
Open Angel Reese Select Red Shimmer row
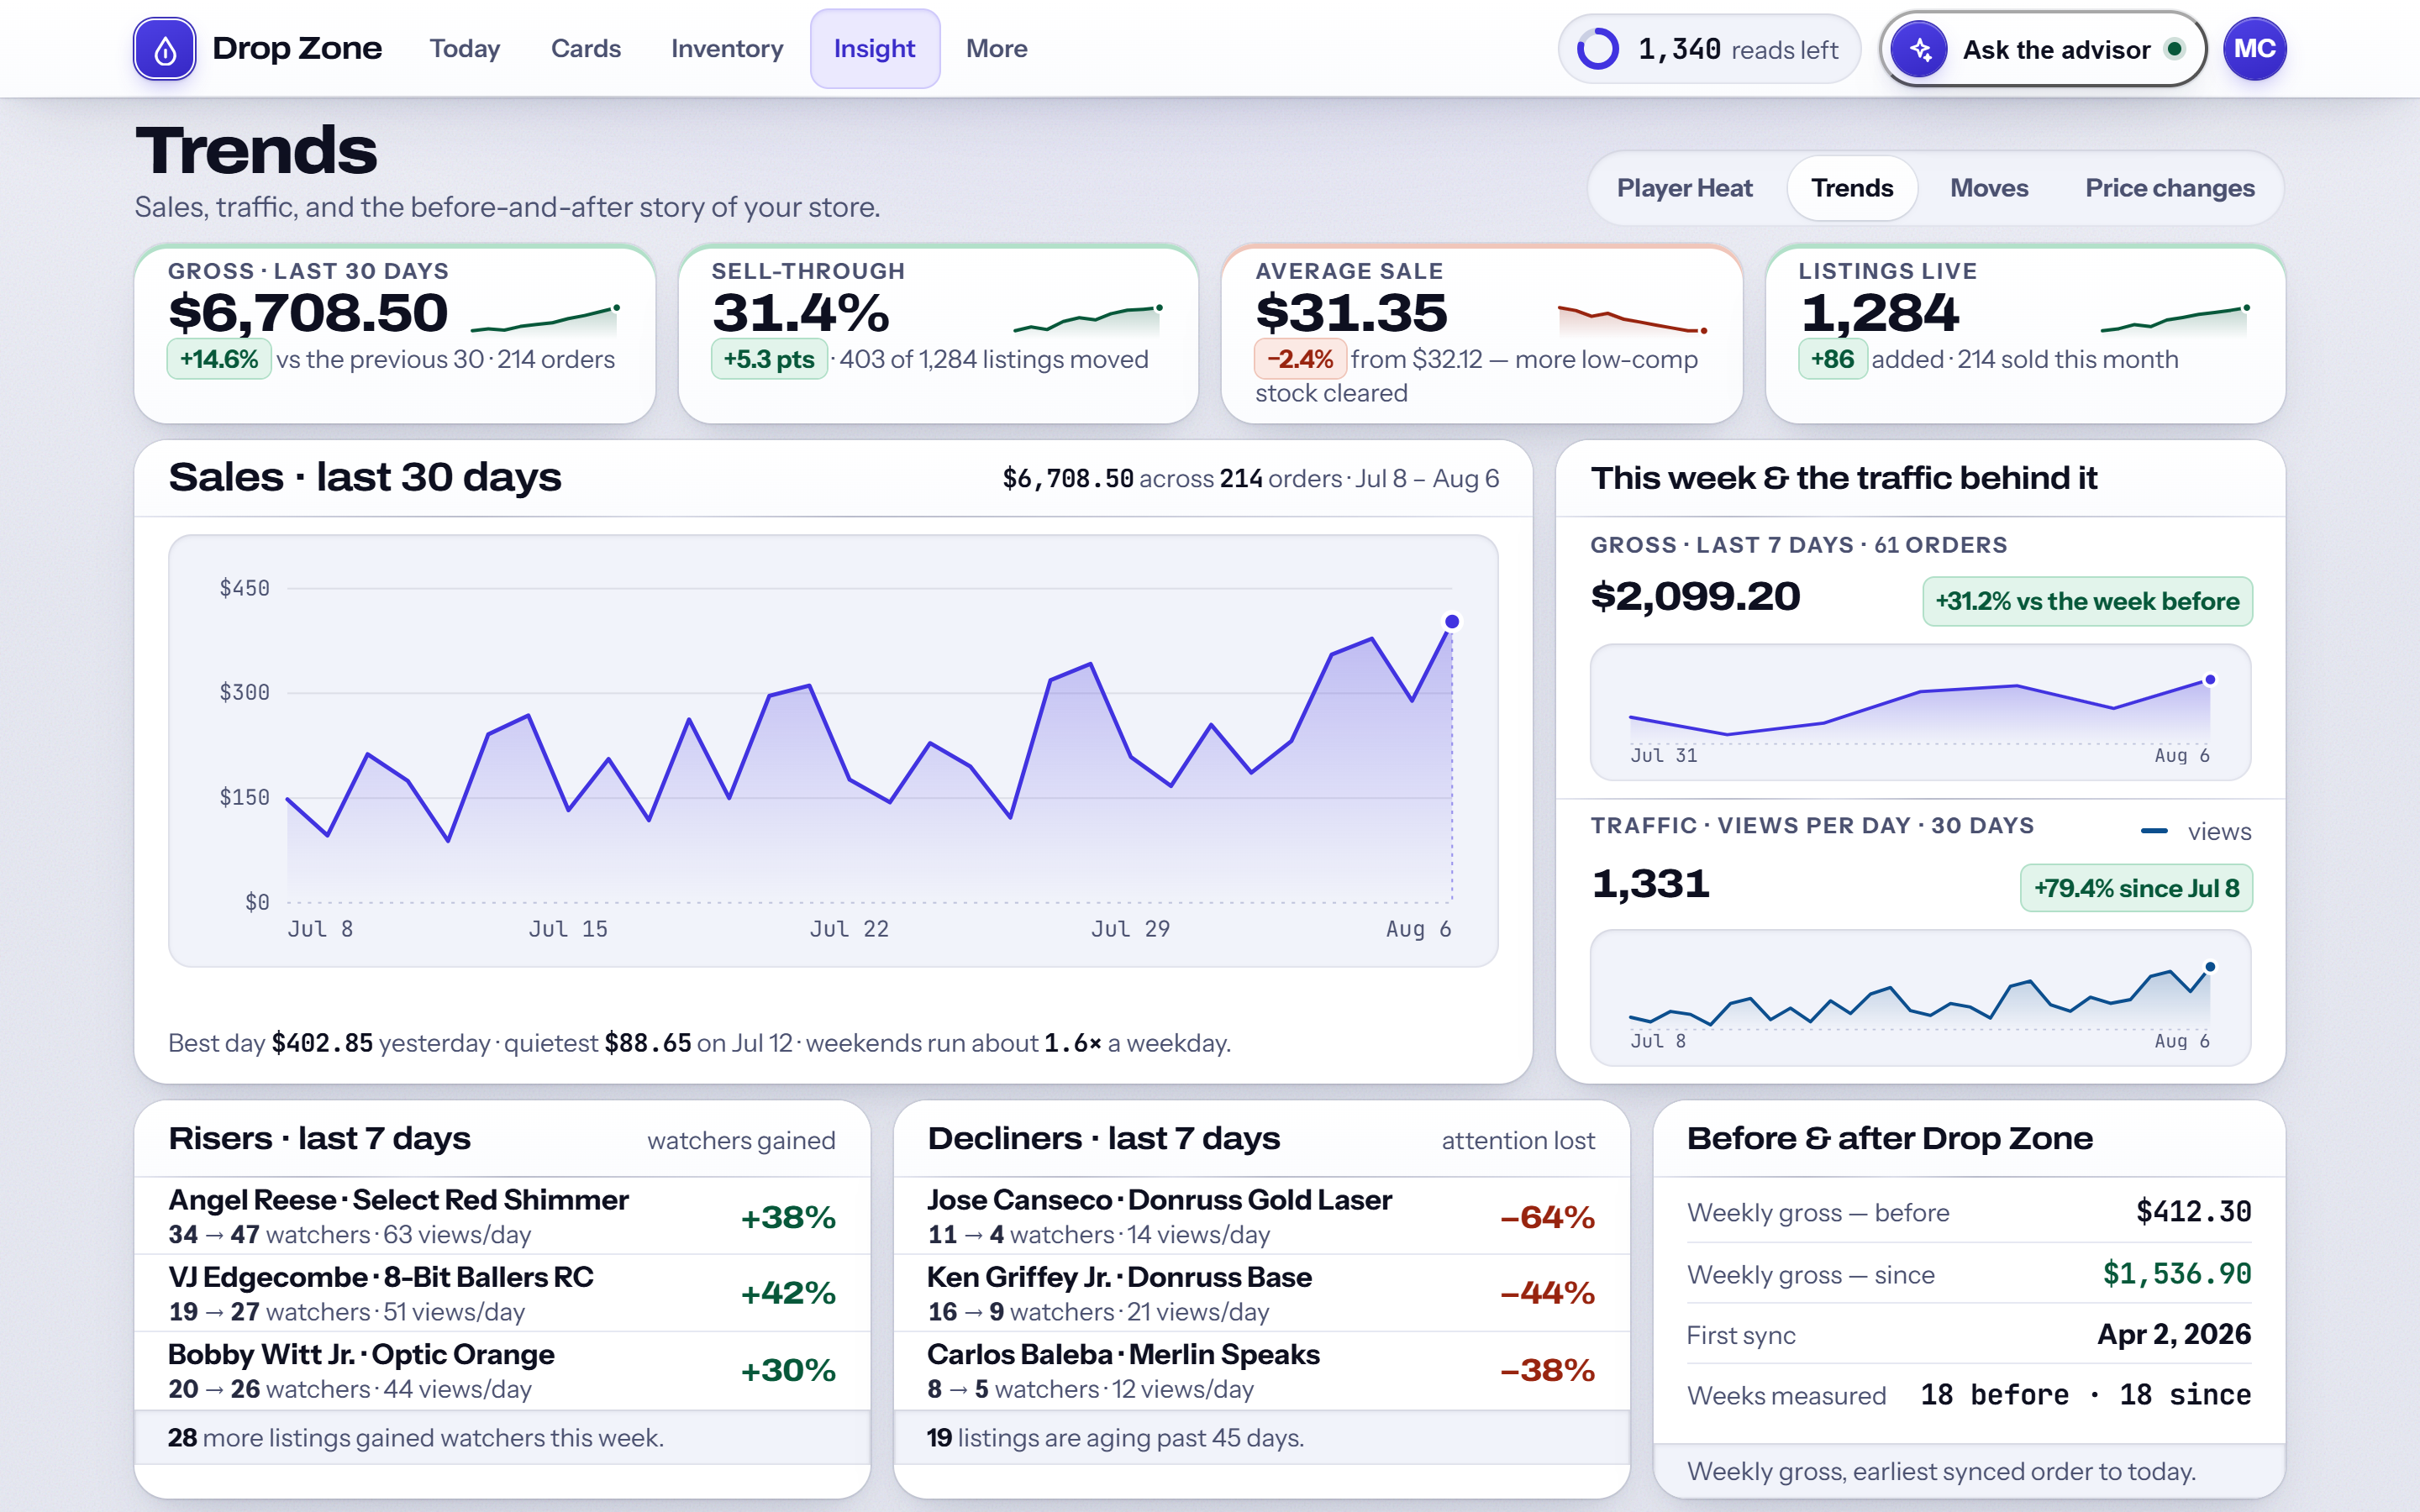point(502,1216)
